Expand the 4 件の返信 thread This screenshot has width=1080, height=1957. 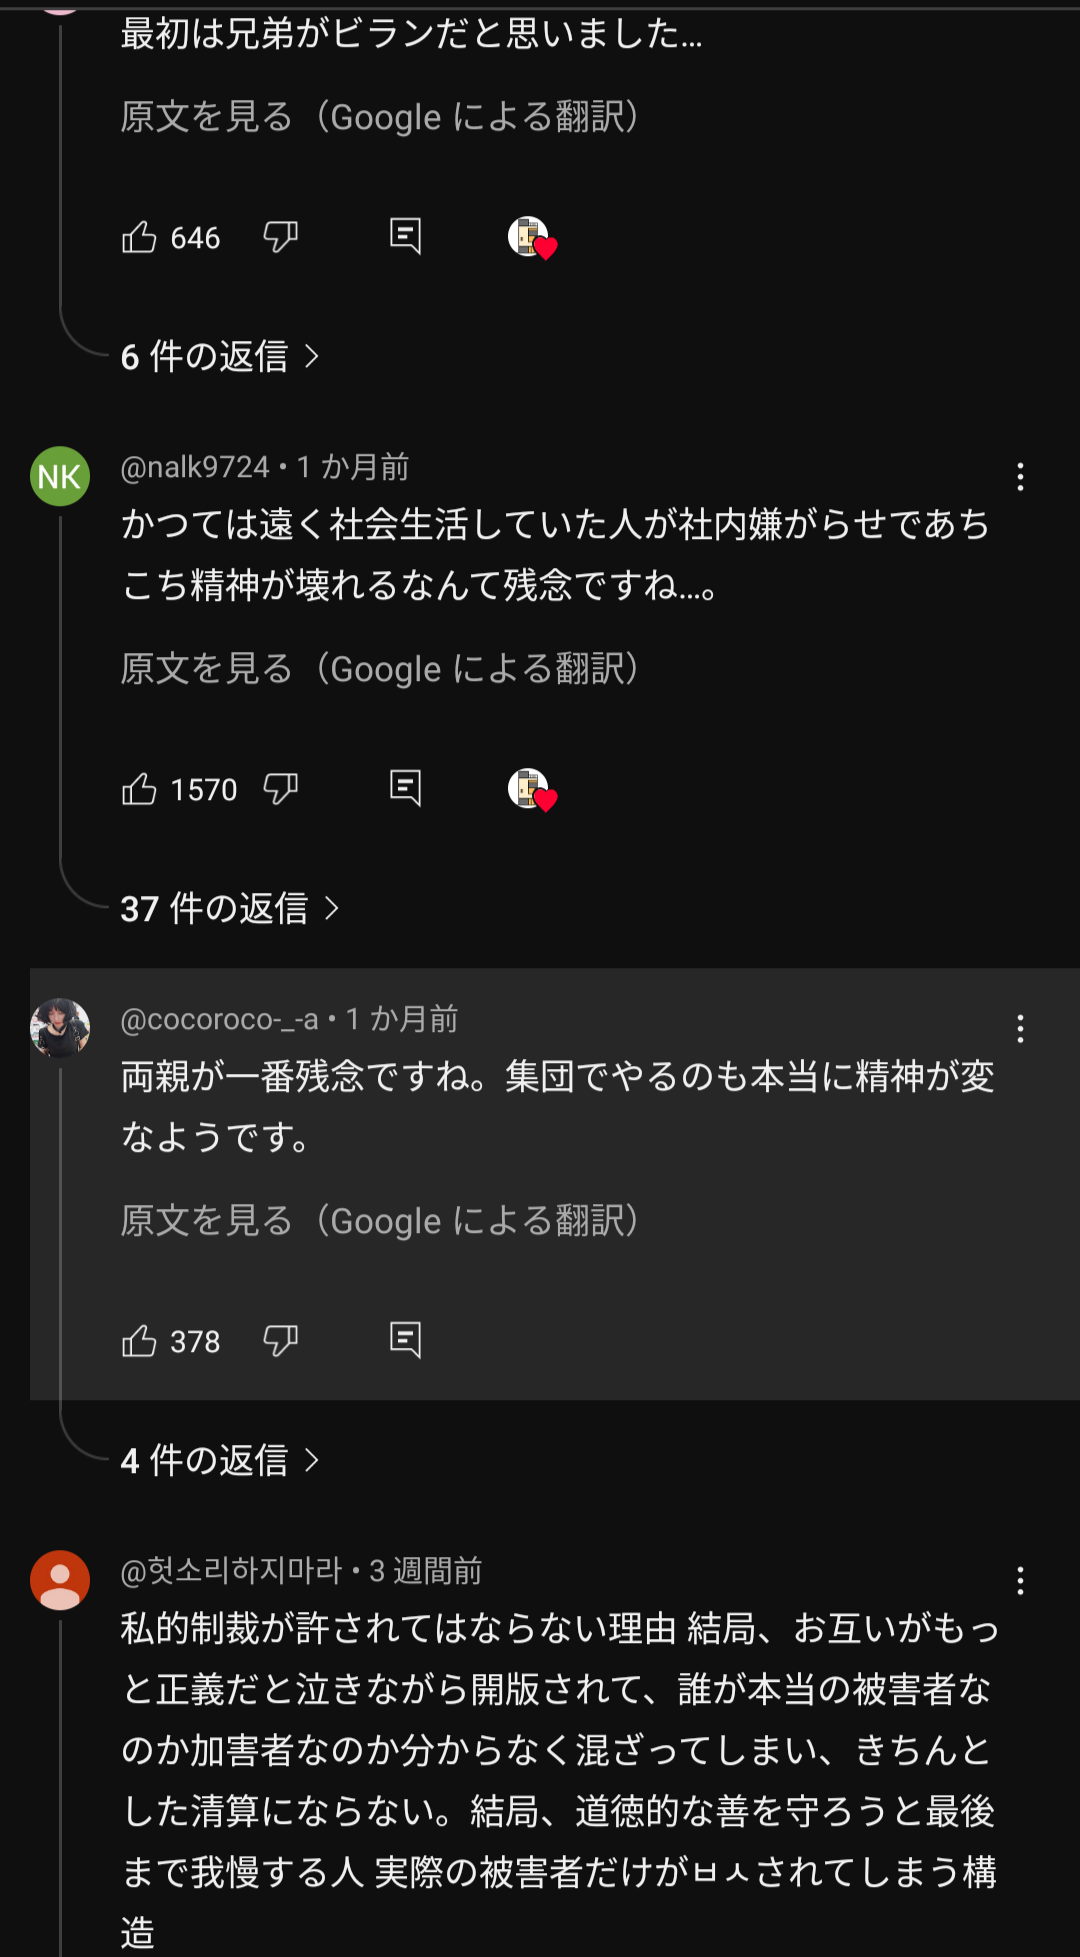click(x=220, y=1461)
